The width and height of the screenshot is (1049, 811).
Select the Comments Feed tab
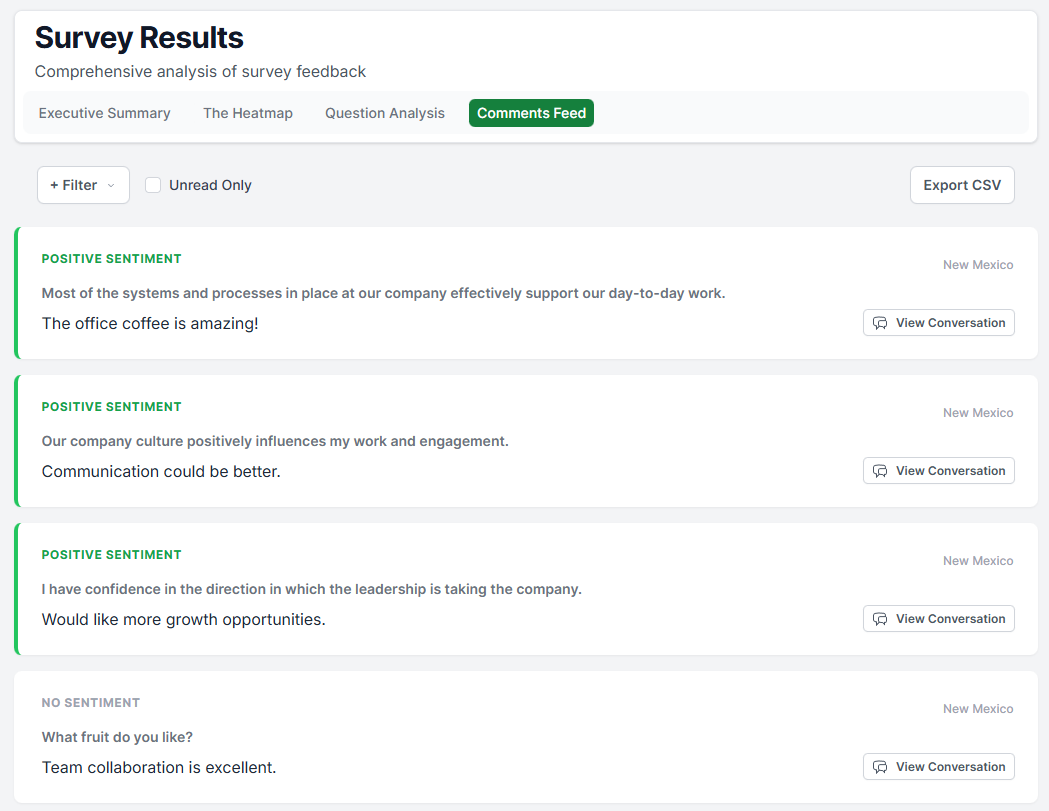point(531,113)
